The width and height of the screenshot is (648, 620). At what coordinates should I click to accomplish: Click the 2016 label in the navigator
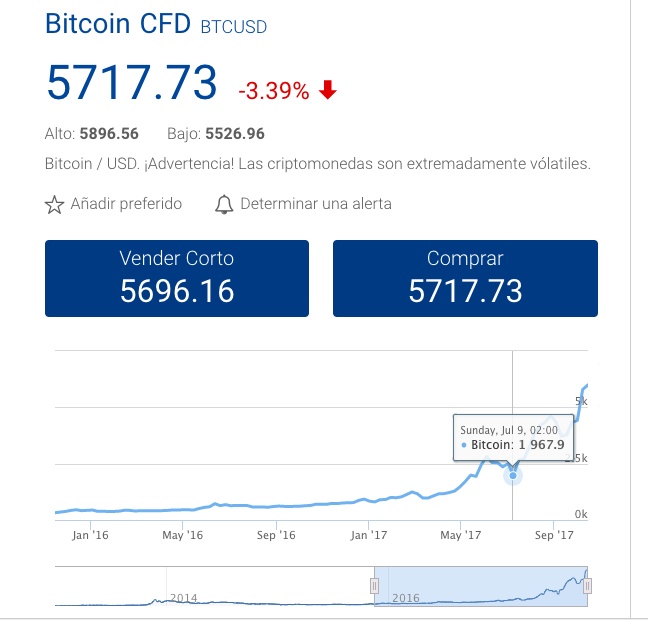(405, 597)
